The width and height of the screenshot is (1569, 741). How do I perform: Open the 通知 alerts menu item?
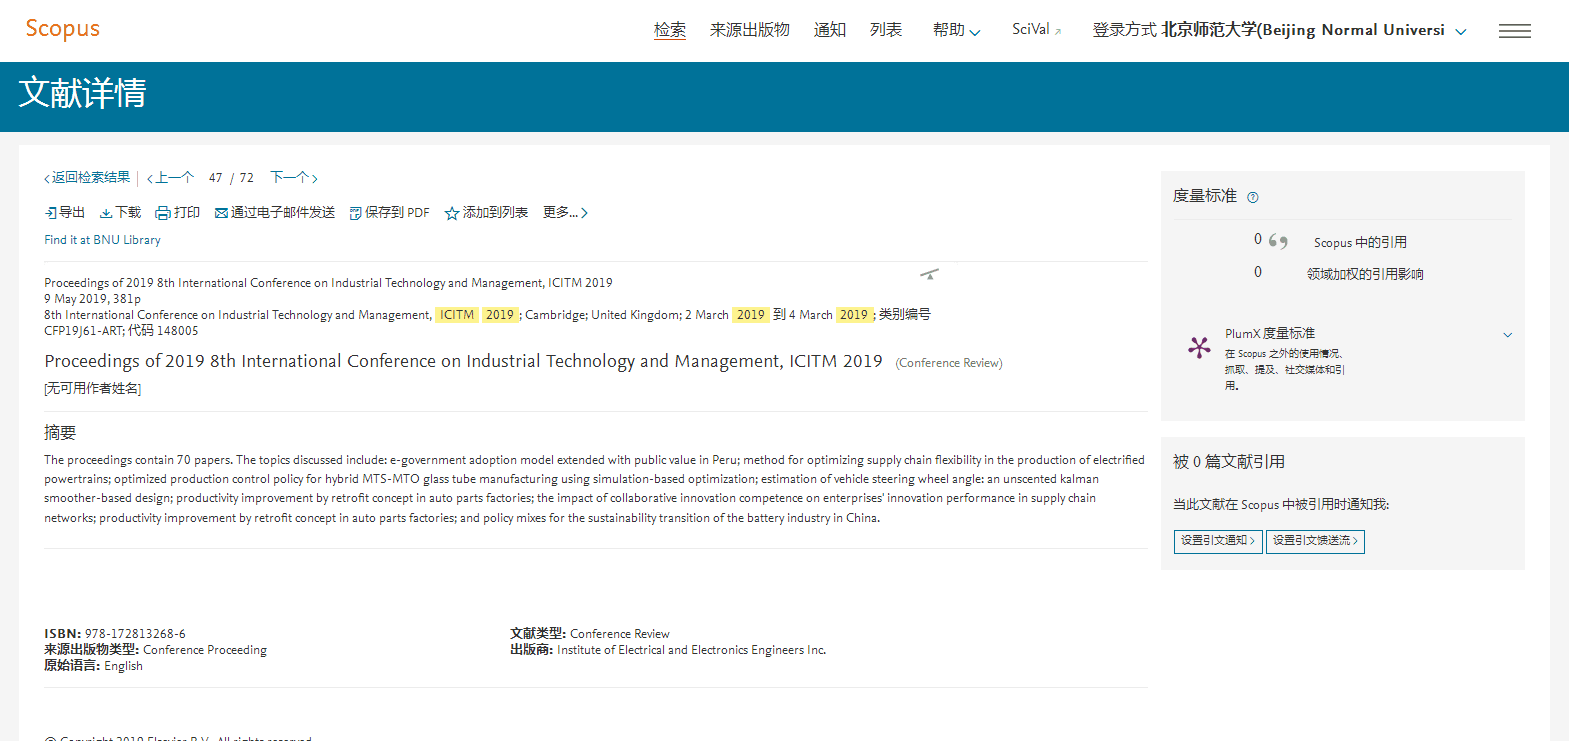[830, 30]
